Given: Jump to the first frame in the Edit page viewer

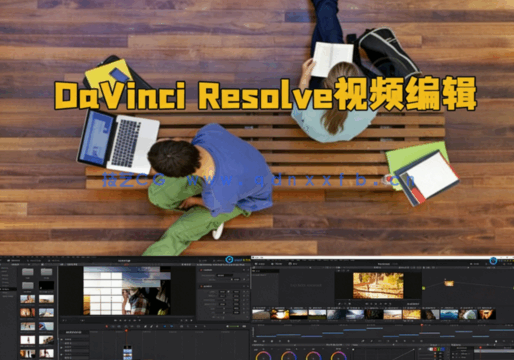Looking at the screenshot, I should (115, 320).
